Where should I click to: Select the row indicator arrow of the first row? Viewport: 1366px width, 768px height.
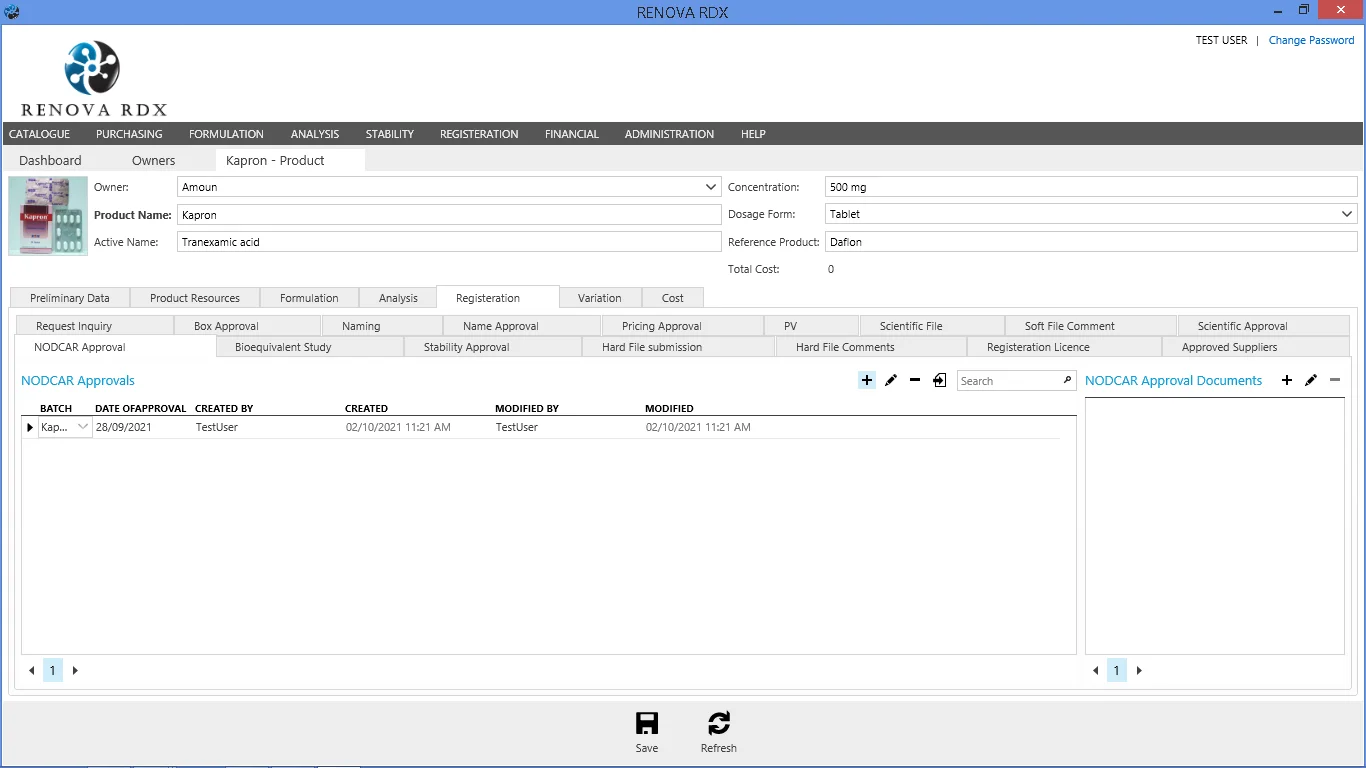(30, 428)
